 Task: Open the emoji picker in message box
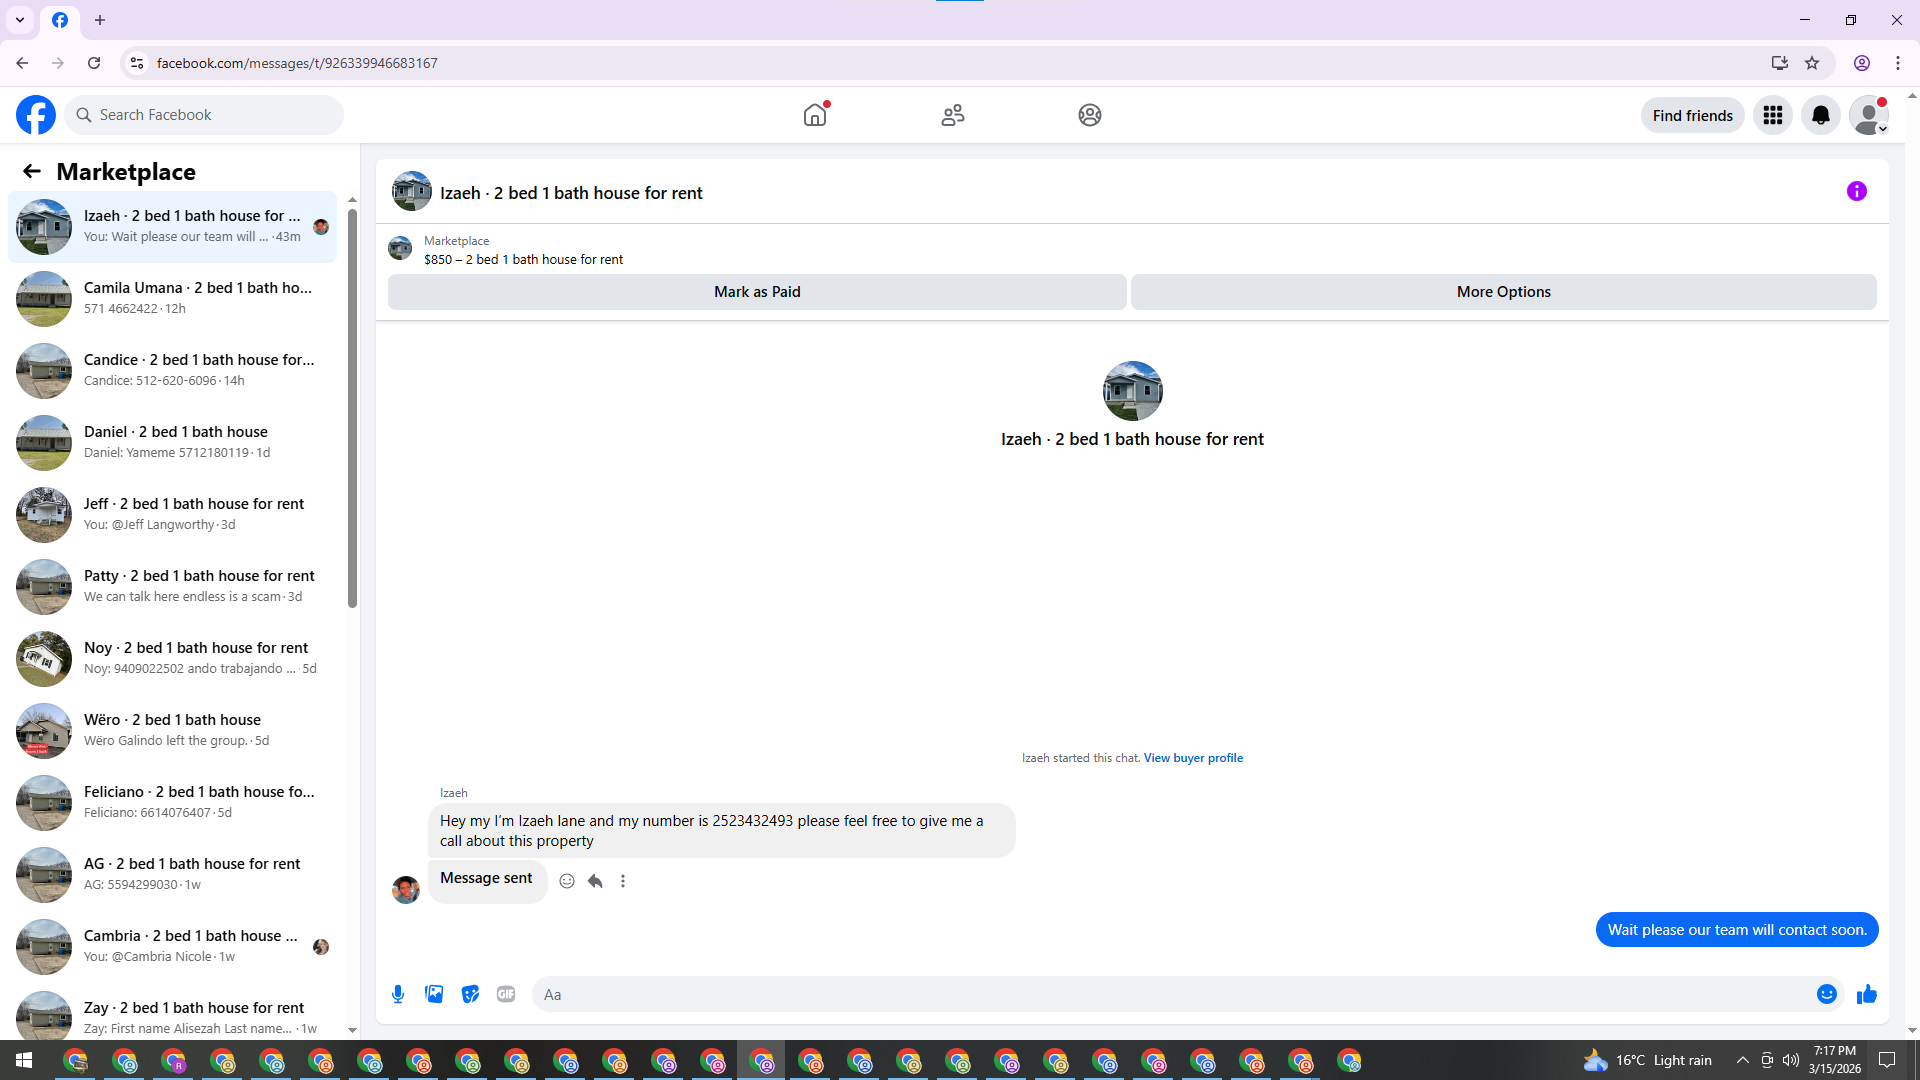tap(1827, 994)
